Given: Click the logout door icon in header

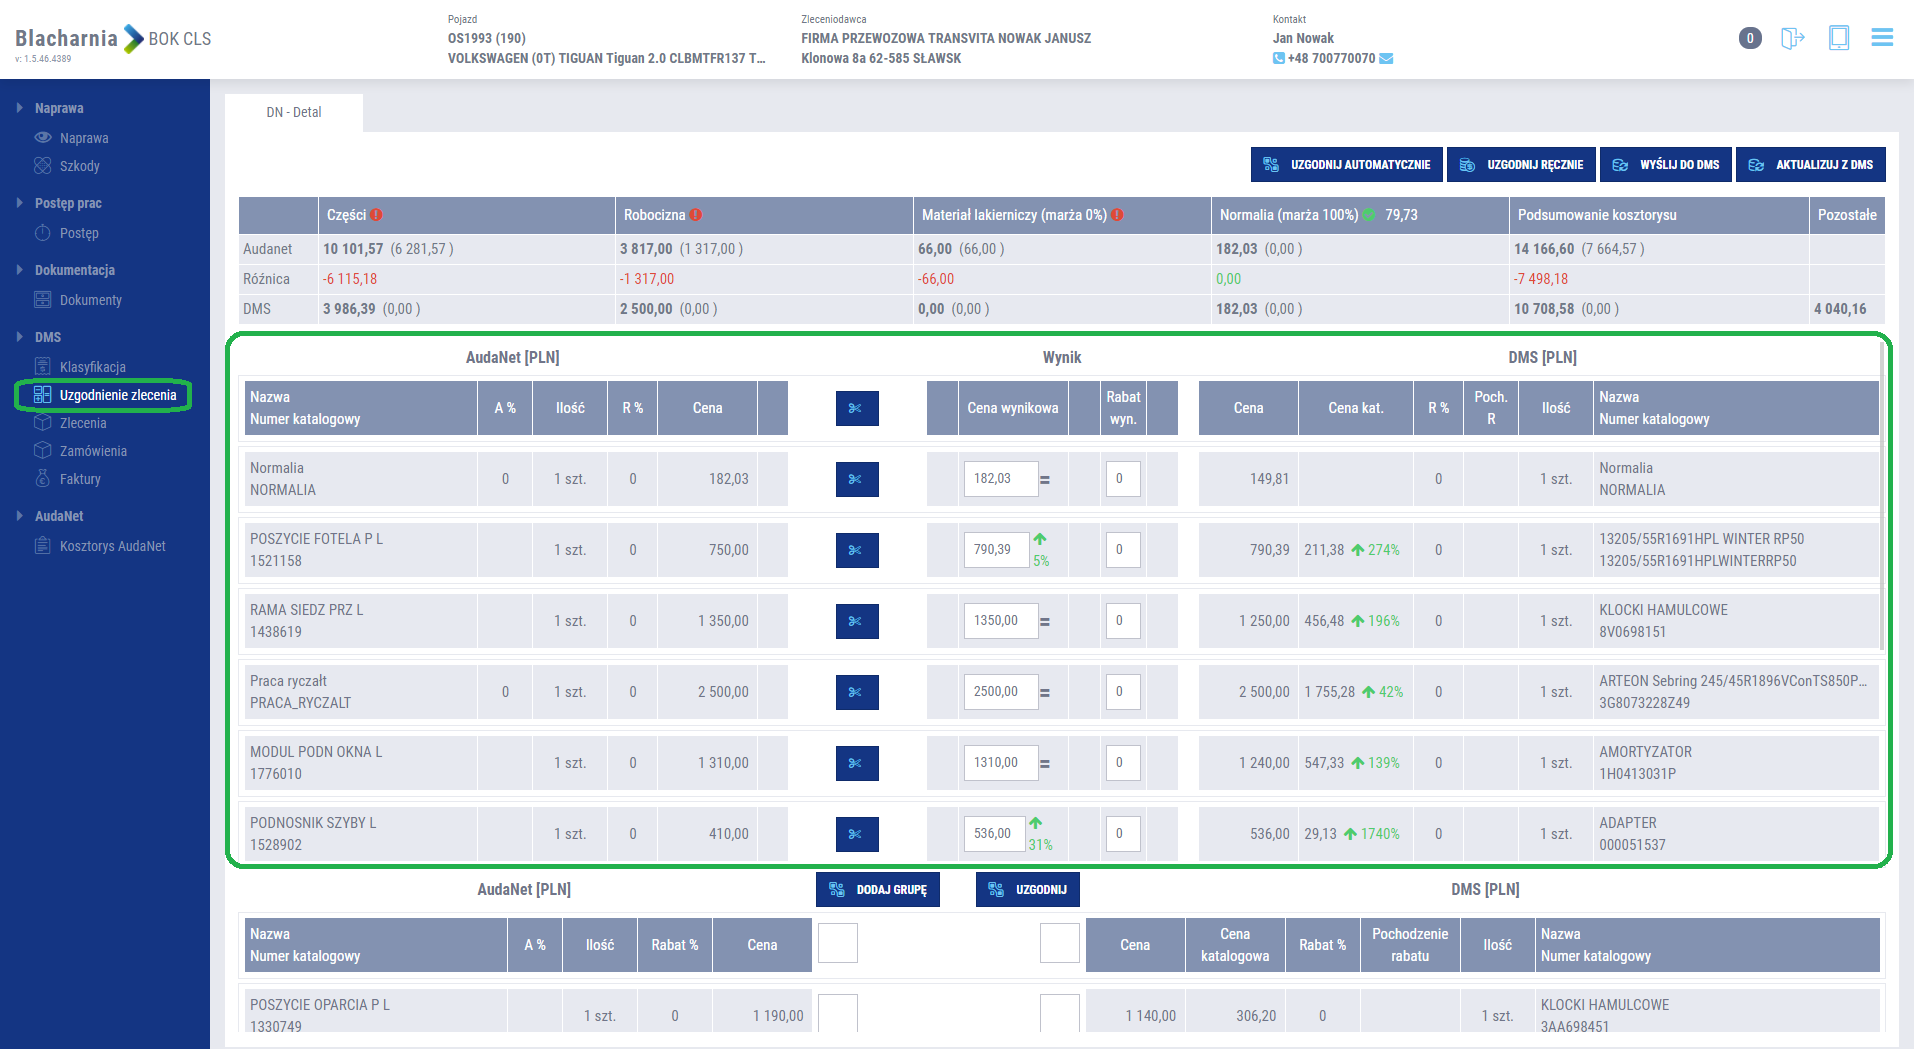Looking at the screenshot, I should pos(1792,38).
